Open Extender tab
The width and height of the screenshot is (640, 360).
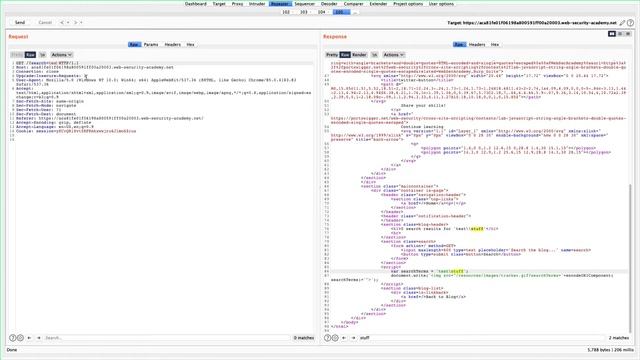pyautogui.click(x=378, y=4)
